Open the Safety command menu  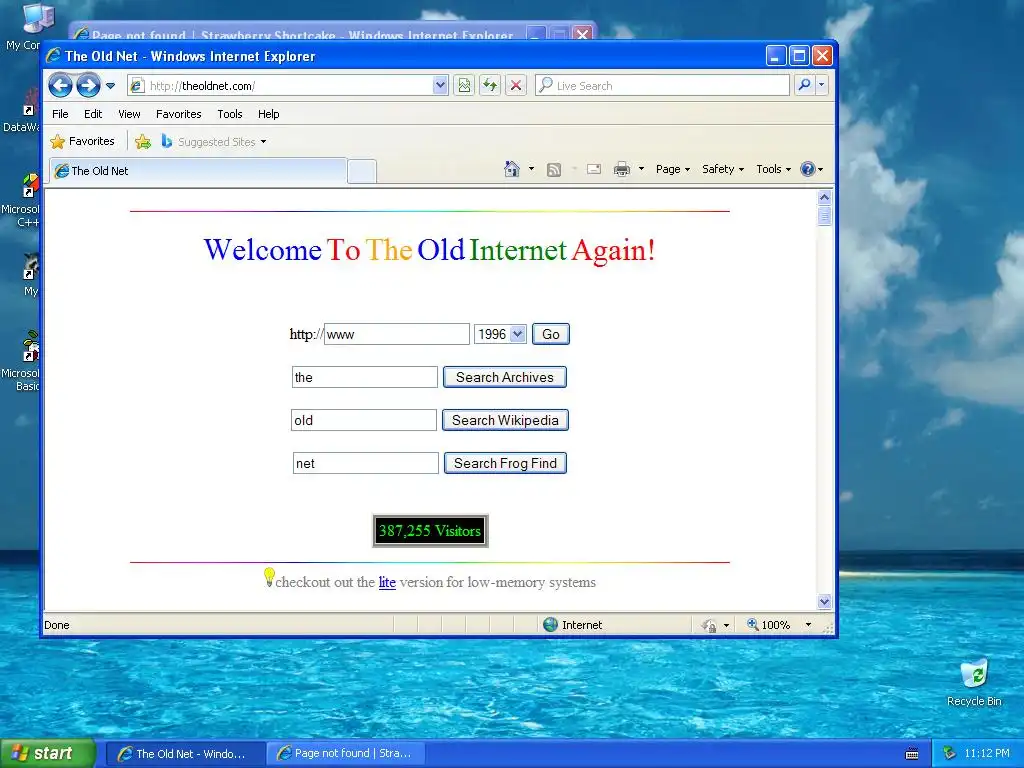(722, 169)
